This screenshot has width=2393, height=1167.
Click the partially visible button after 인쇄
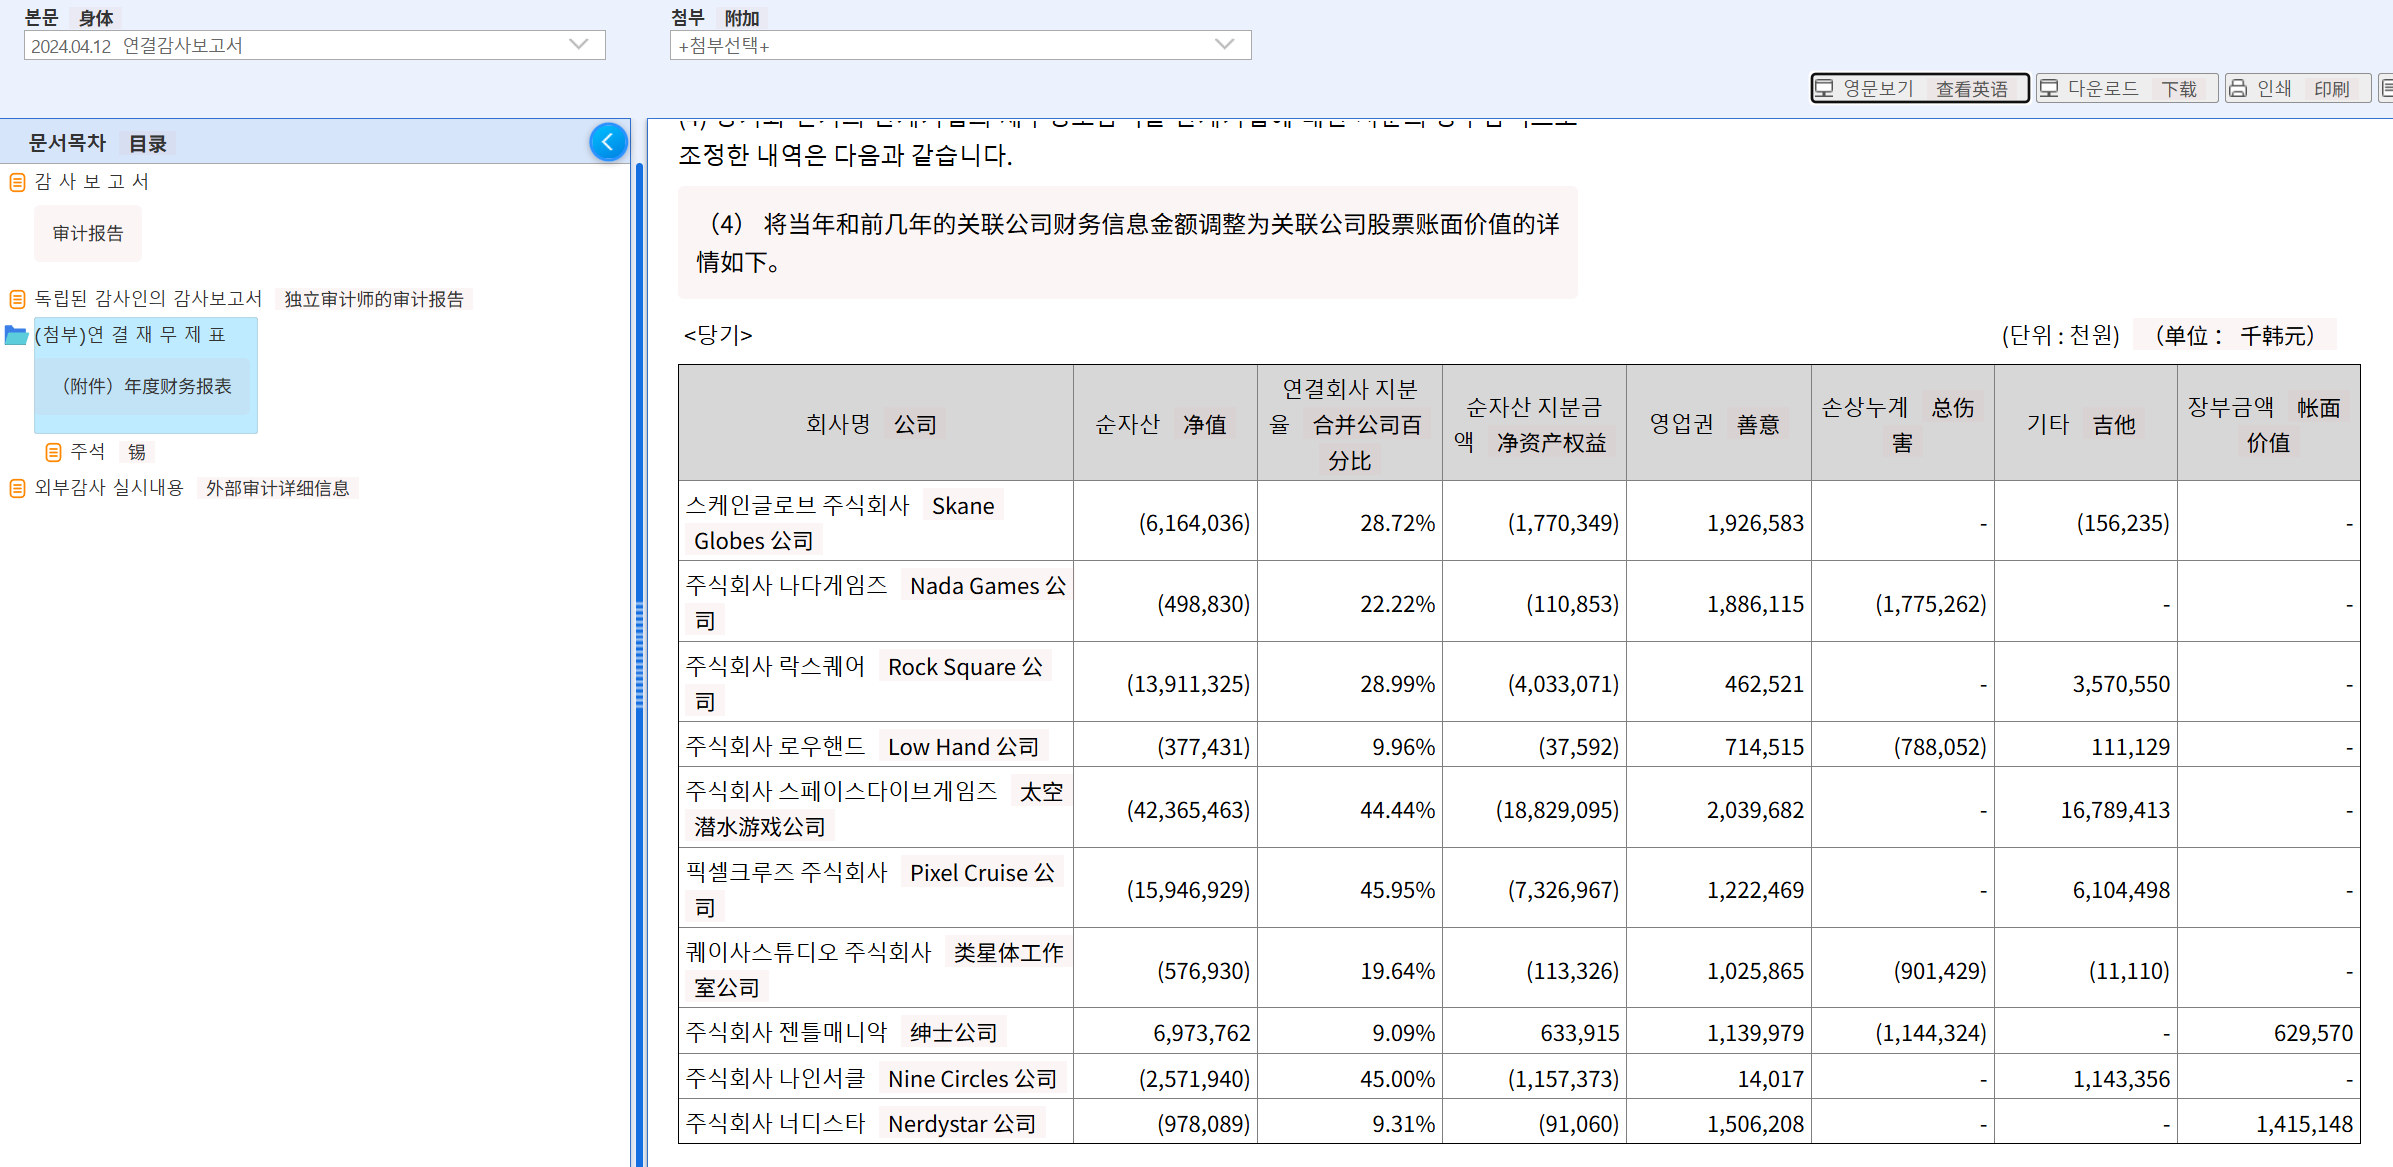click(2386, 88)
